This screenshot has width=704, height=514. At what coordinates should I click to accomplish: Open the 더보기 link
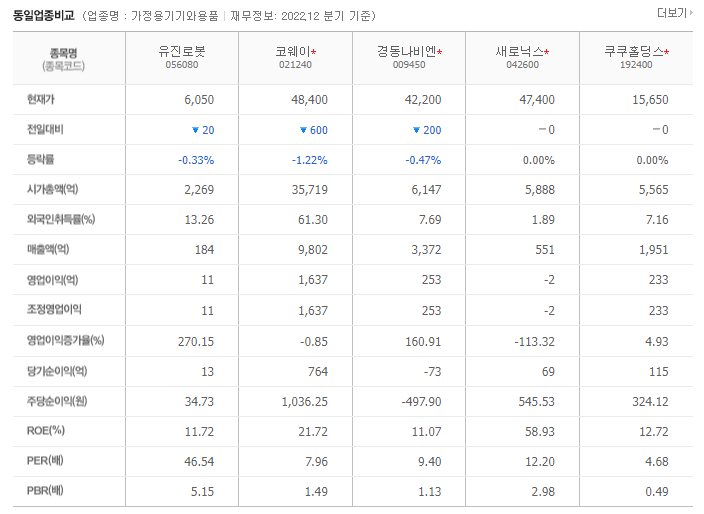(x=674, y=13)
